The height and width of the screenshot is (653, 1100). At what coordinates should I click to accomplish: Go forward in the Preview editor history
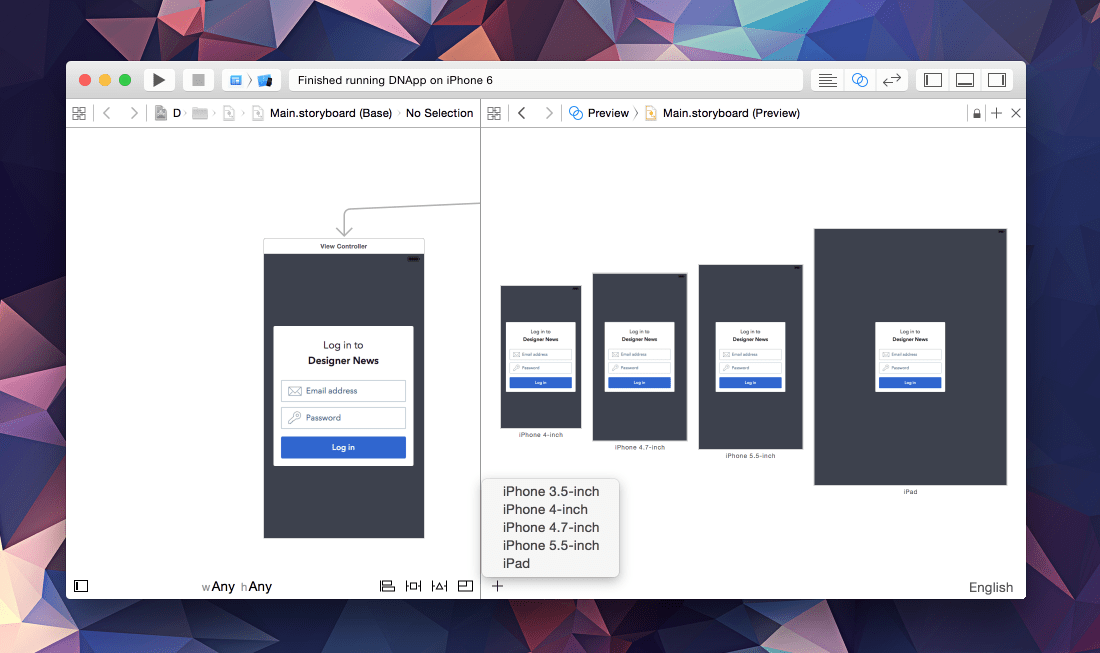click(x=549, y=113)
